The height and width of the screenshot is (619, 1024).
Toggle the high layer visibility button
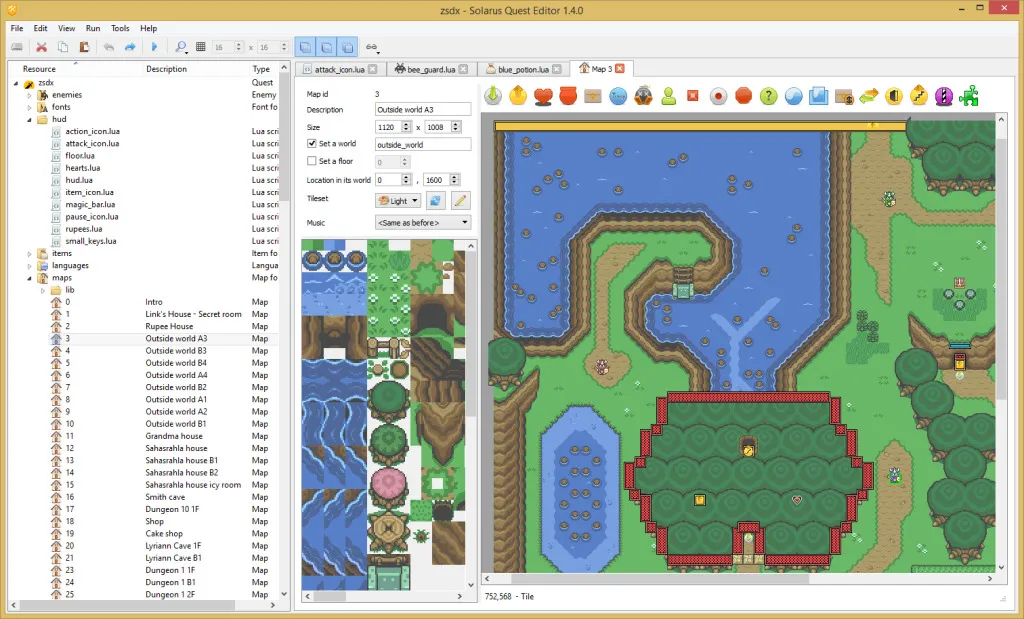click(x=348, y=46)
